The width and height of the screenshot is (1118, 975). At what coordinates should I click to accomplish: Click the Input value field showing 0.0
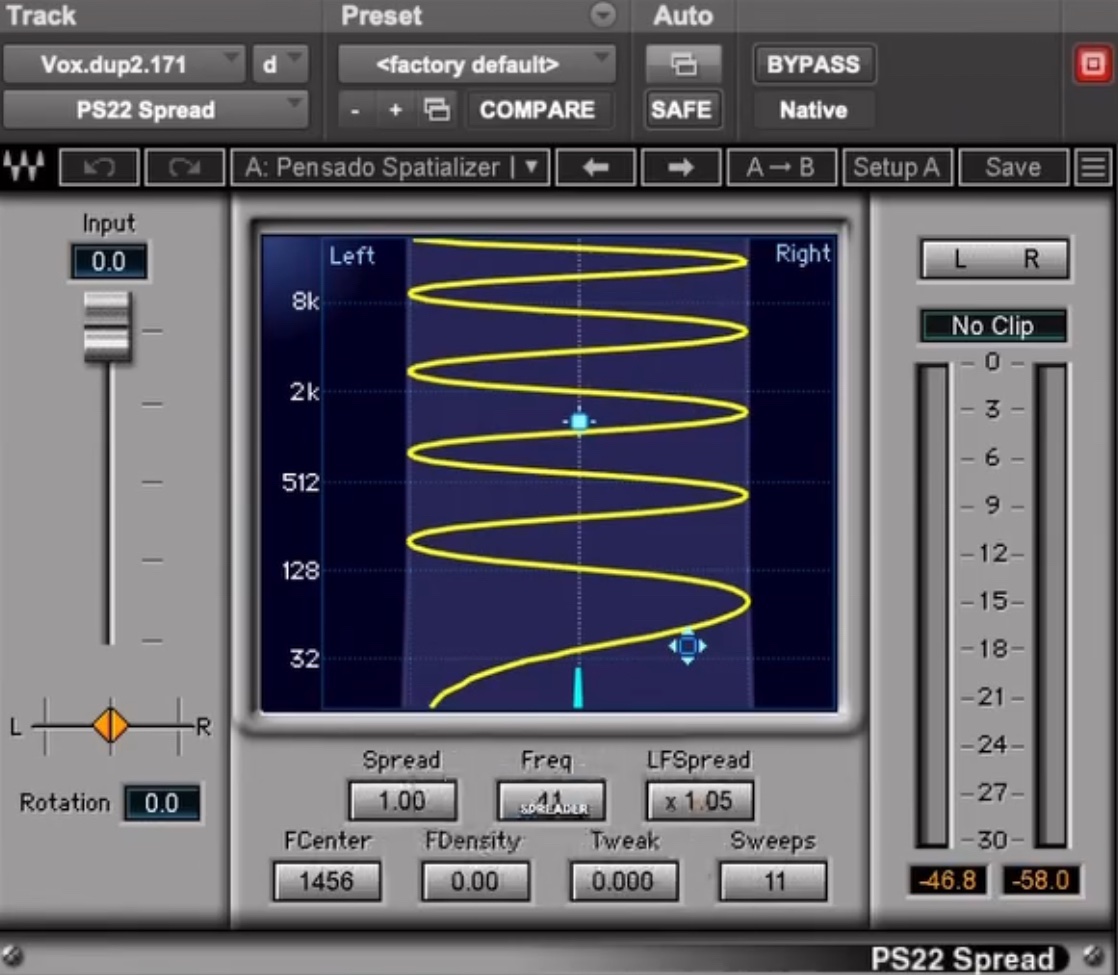point(108,262)
